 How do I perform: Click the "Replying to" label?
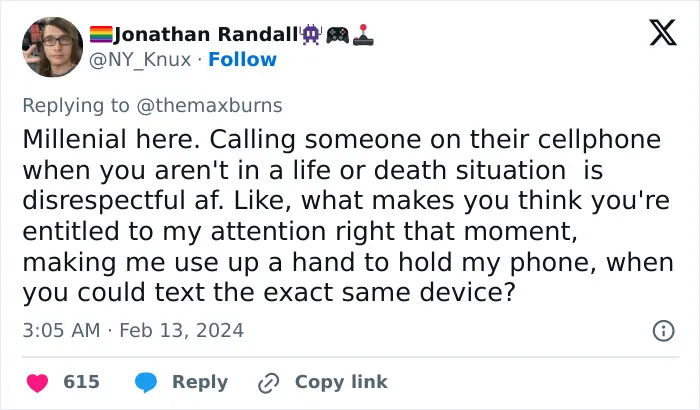point(76,106)
